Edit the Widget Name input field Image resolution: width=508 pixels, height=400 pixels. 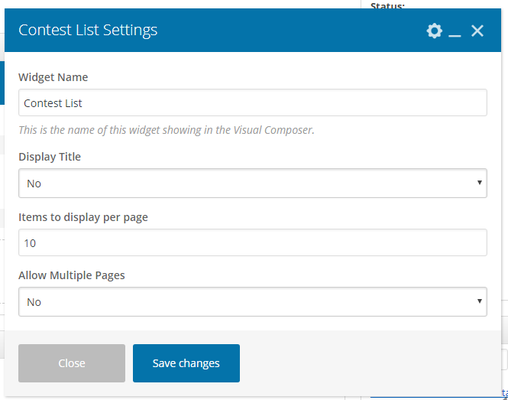point(253,103)
